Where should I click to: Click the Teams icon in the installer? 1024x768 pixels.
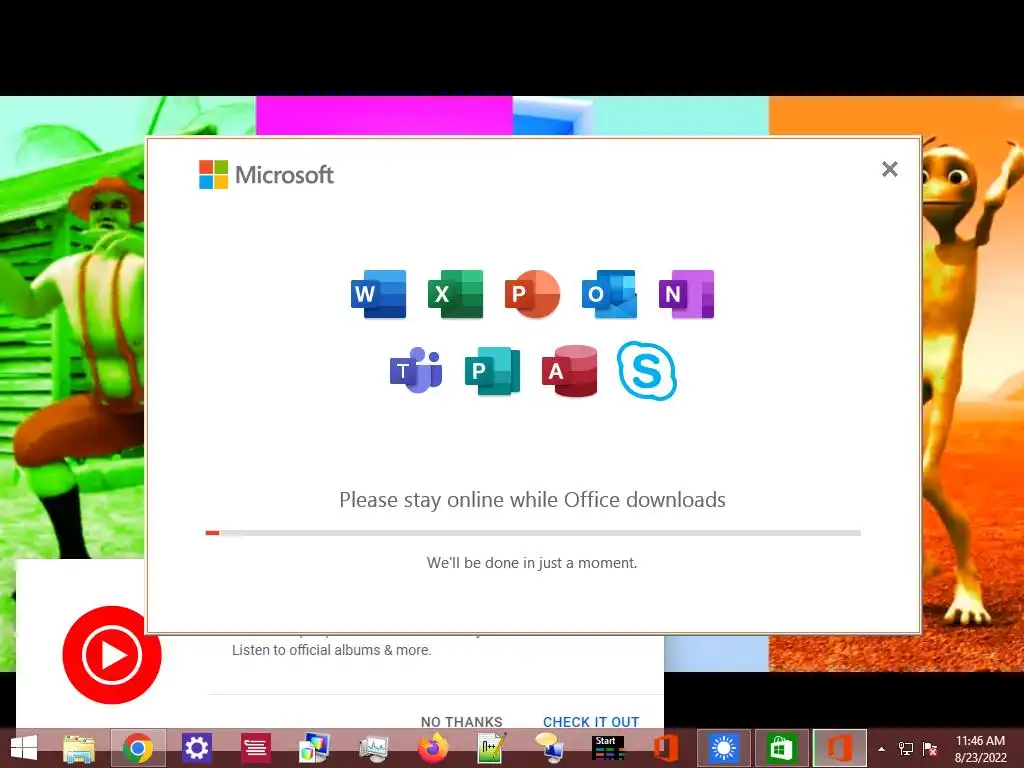[x=417, y=370]
